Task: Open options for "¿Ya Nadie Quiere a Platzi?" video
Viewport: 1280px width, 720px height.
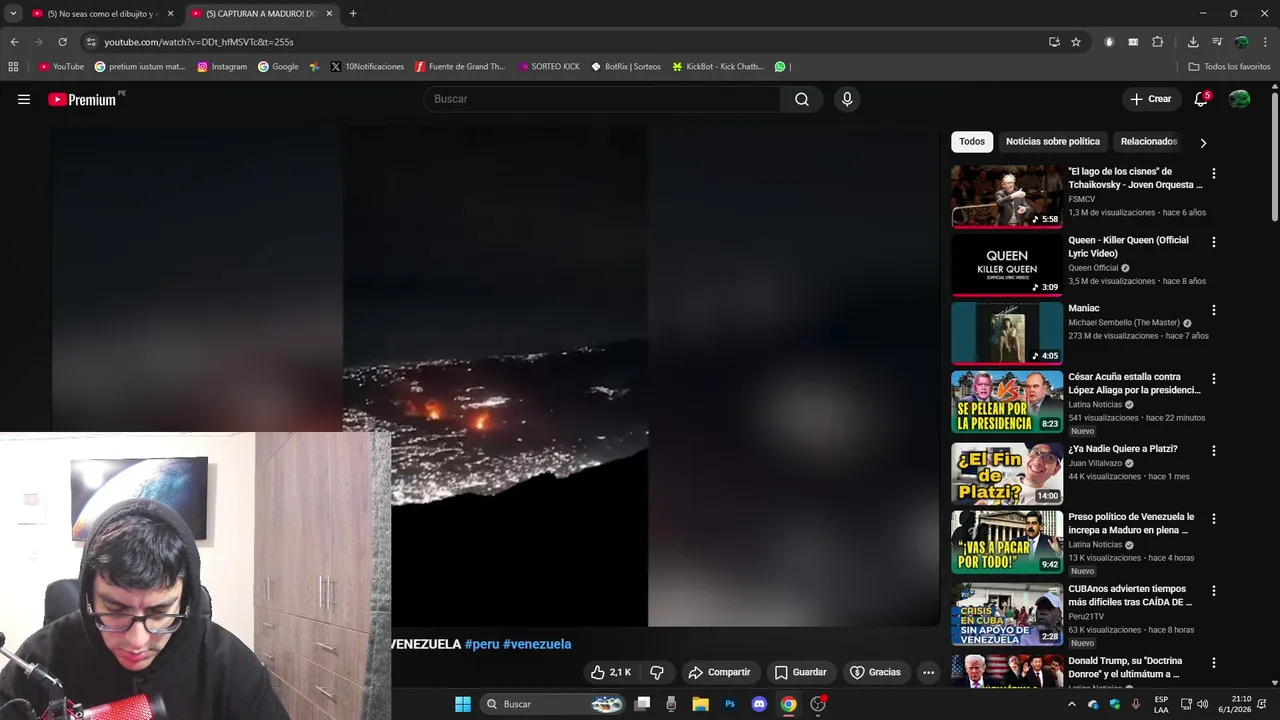Action: (x=1214, y=451)
